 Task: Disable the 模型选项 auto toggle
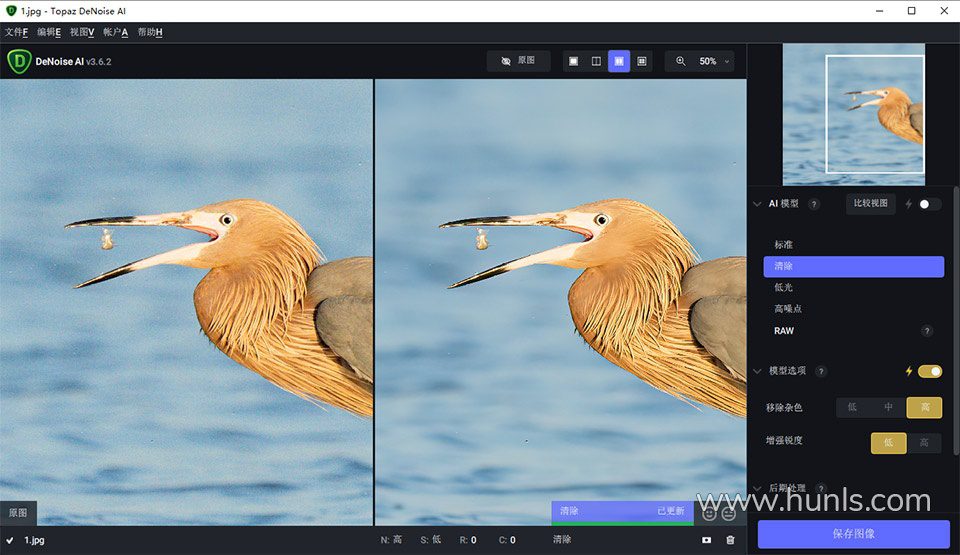point(929,371)
